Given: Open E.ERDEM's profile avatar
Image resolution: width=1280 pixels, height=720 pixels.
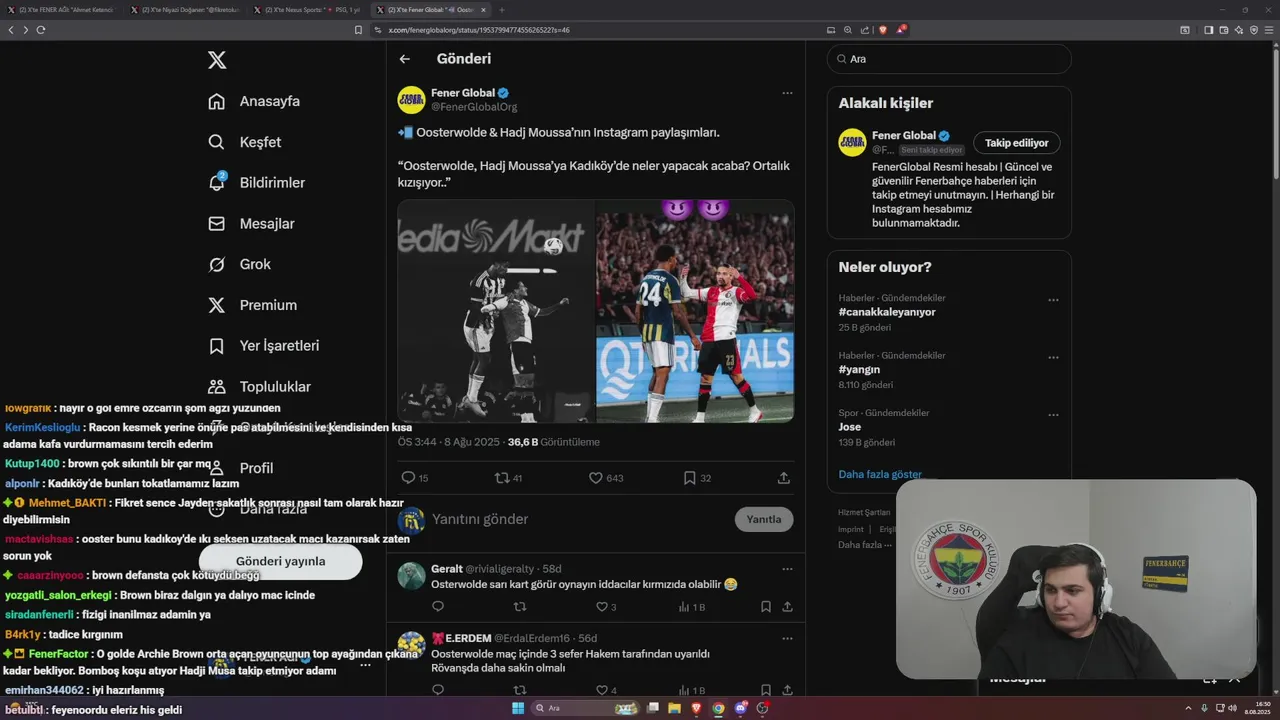Looking at the screenshot, I should pyautogui.click(x=412, y=646).
